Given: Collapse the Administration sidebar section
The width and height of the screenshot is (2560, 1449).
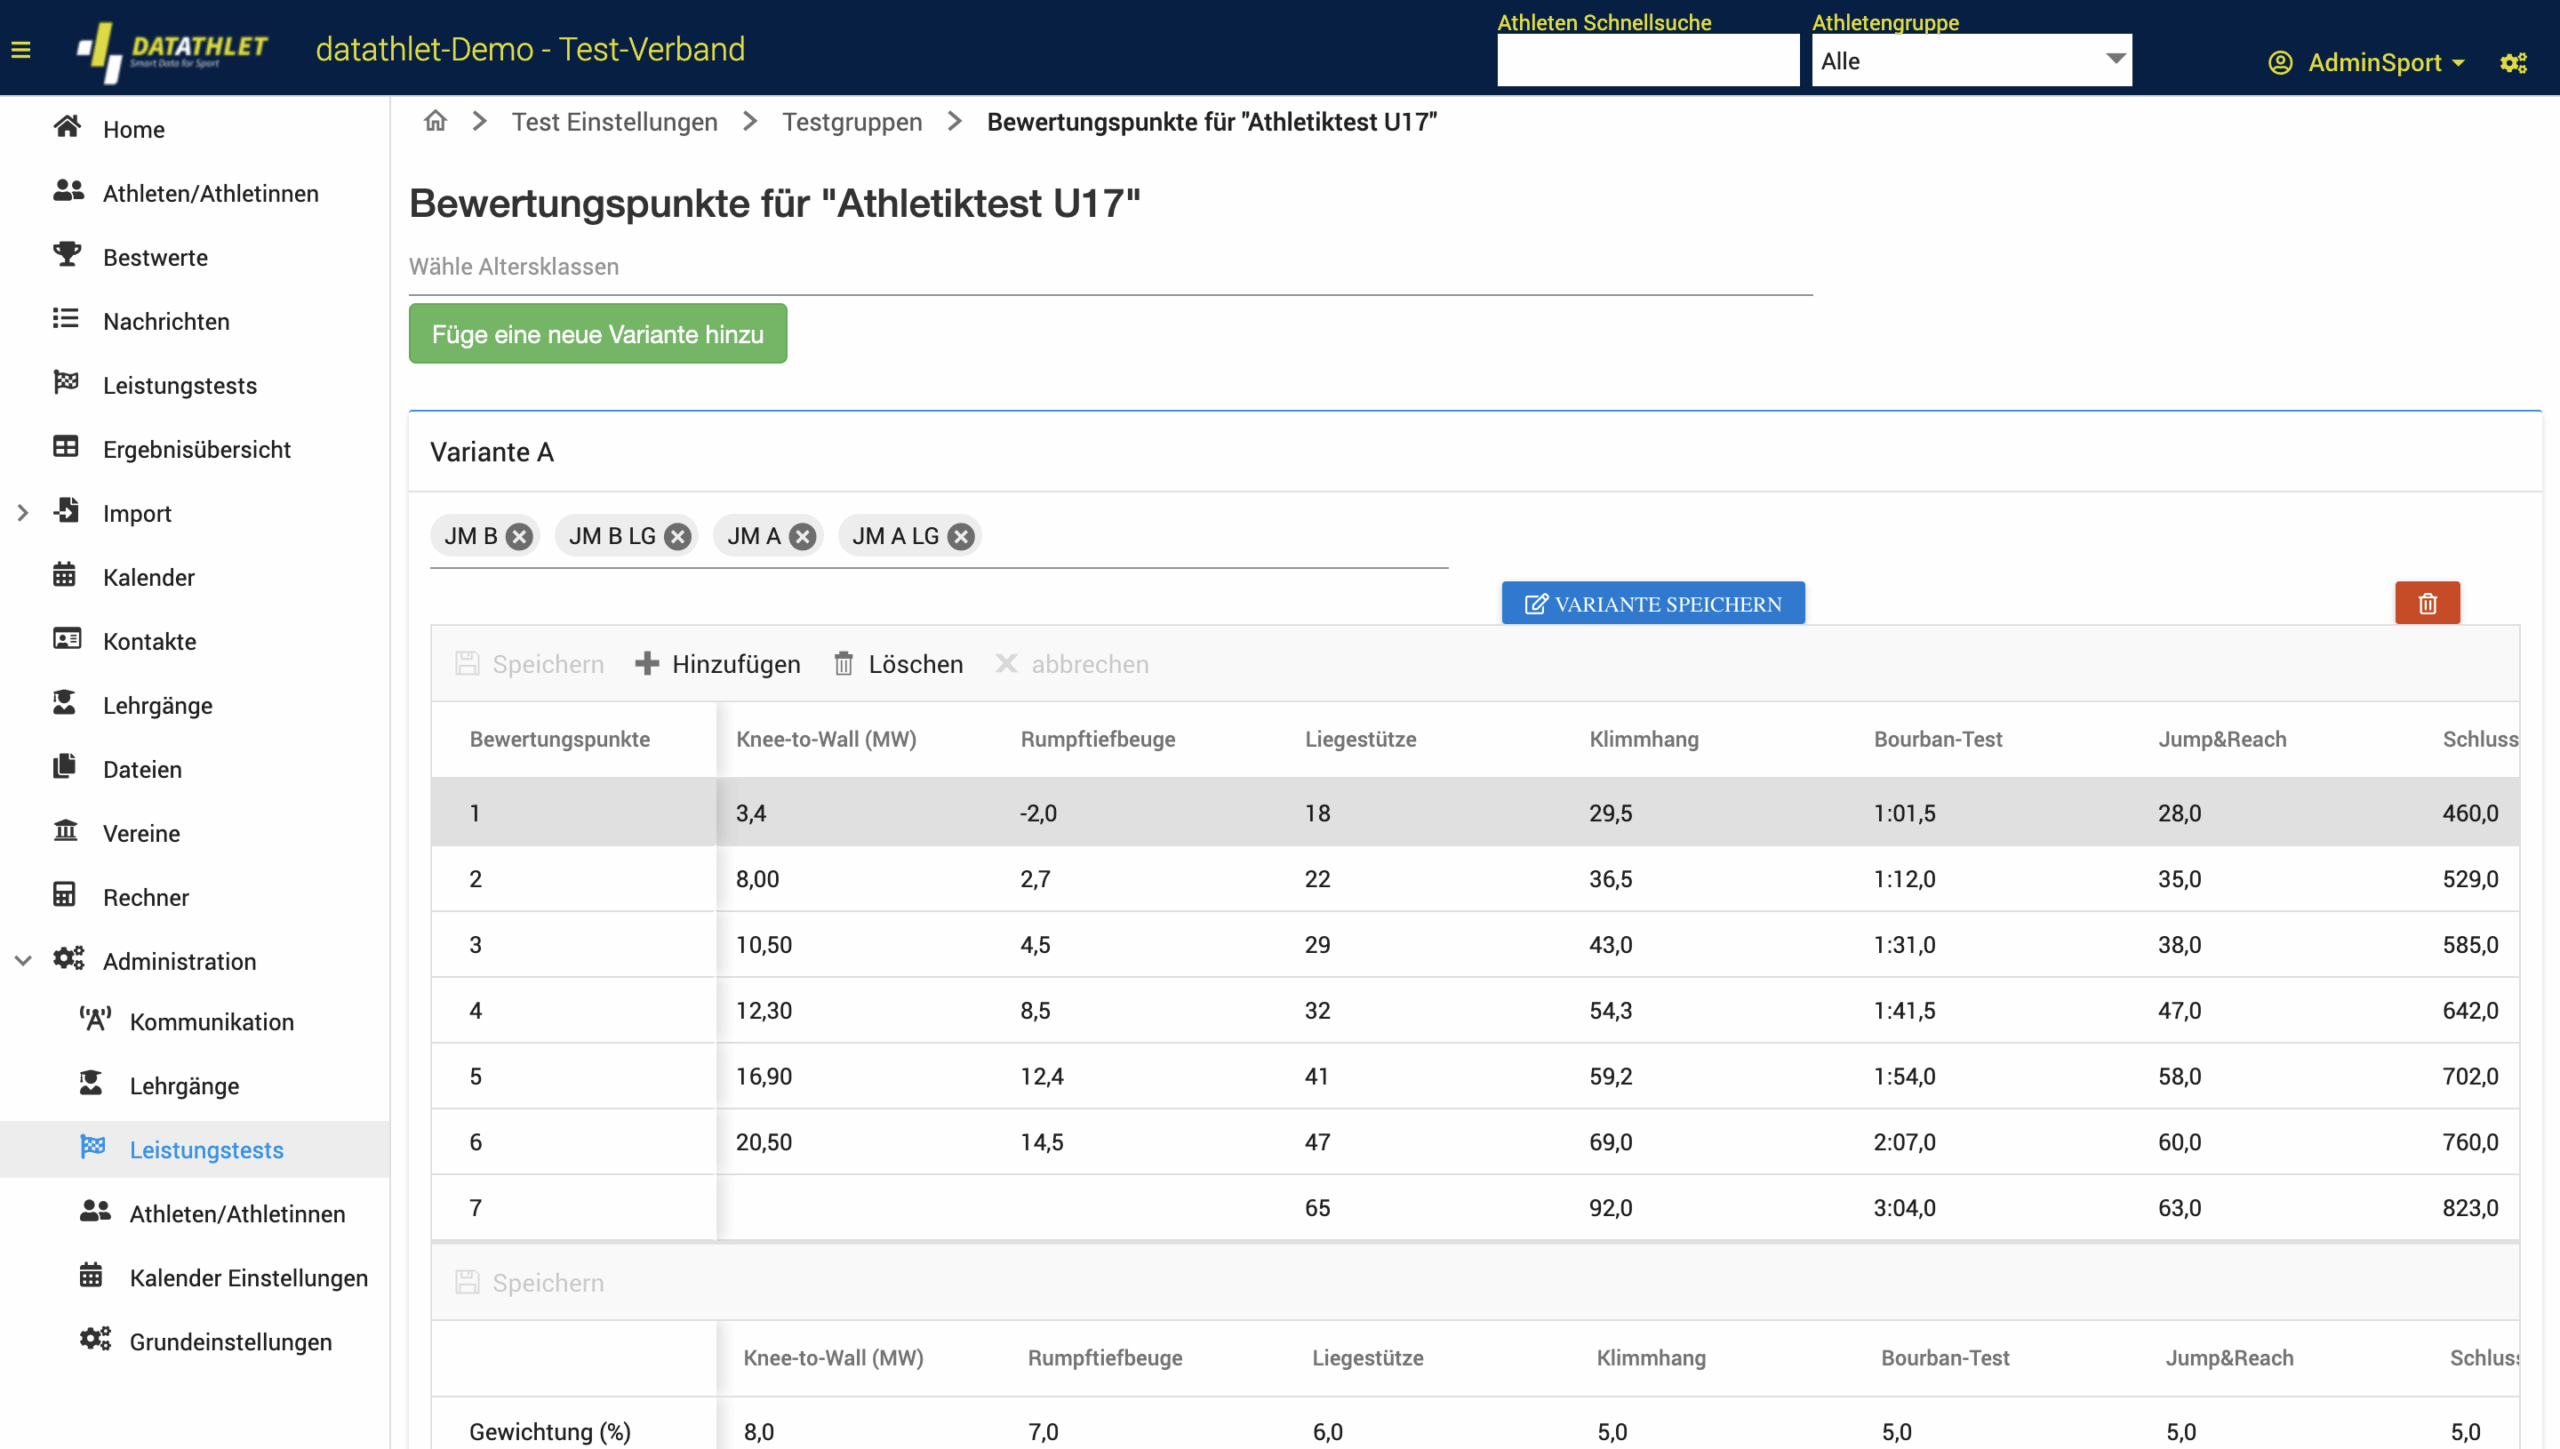Looking at the screenshot, I should click(23, 961).
